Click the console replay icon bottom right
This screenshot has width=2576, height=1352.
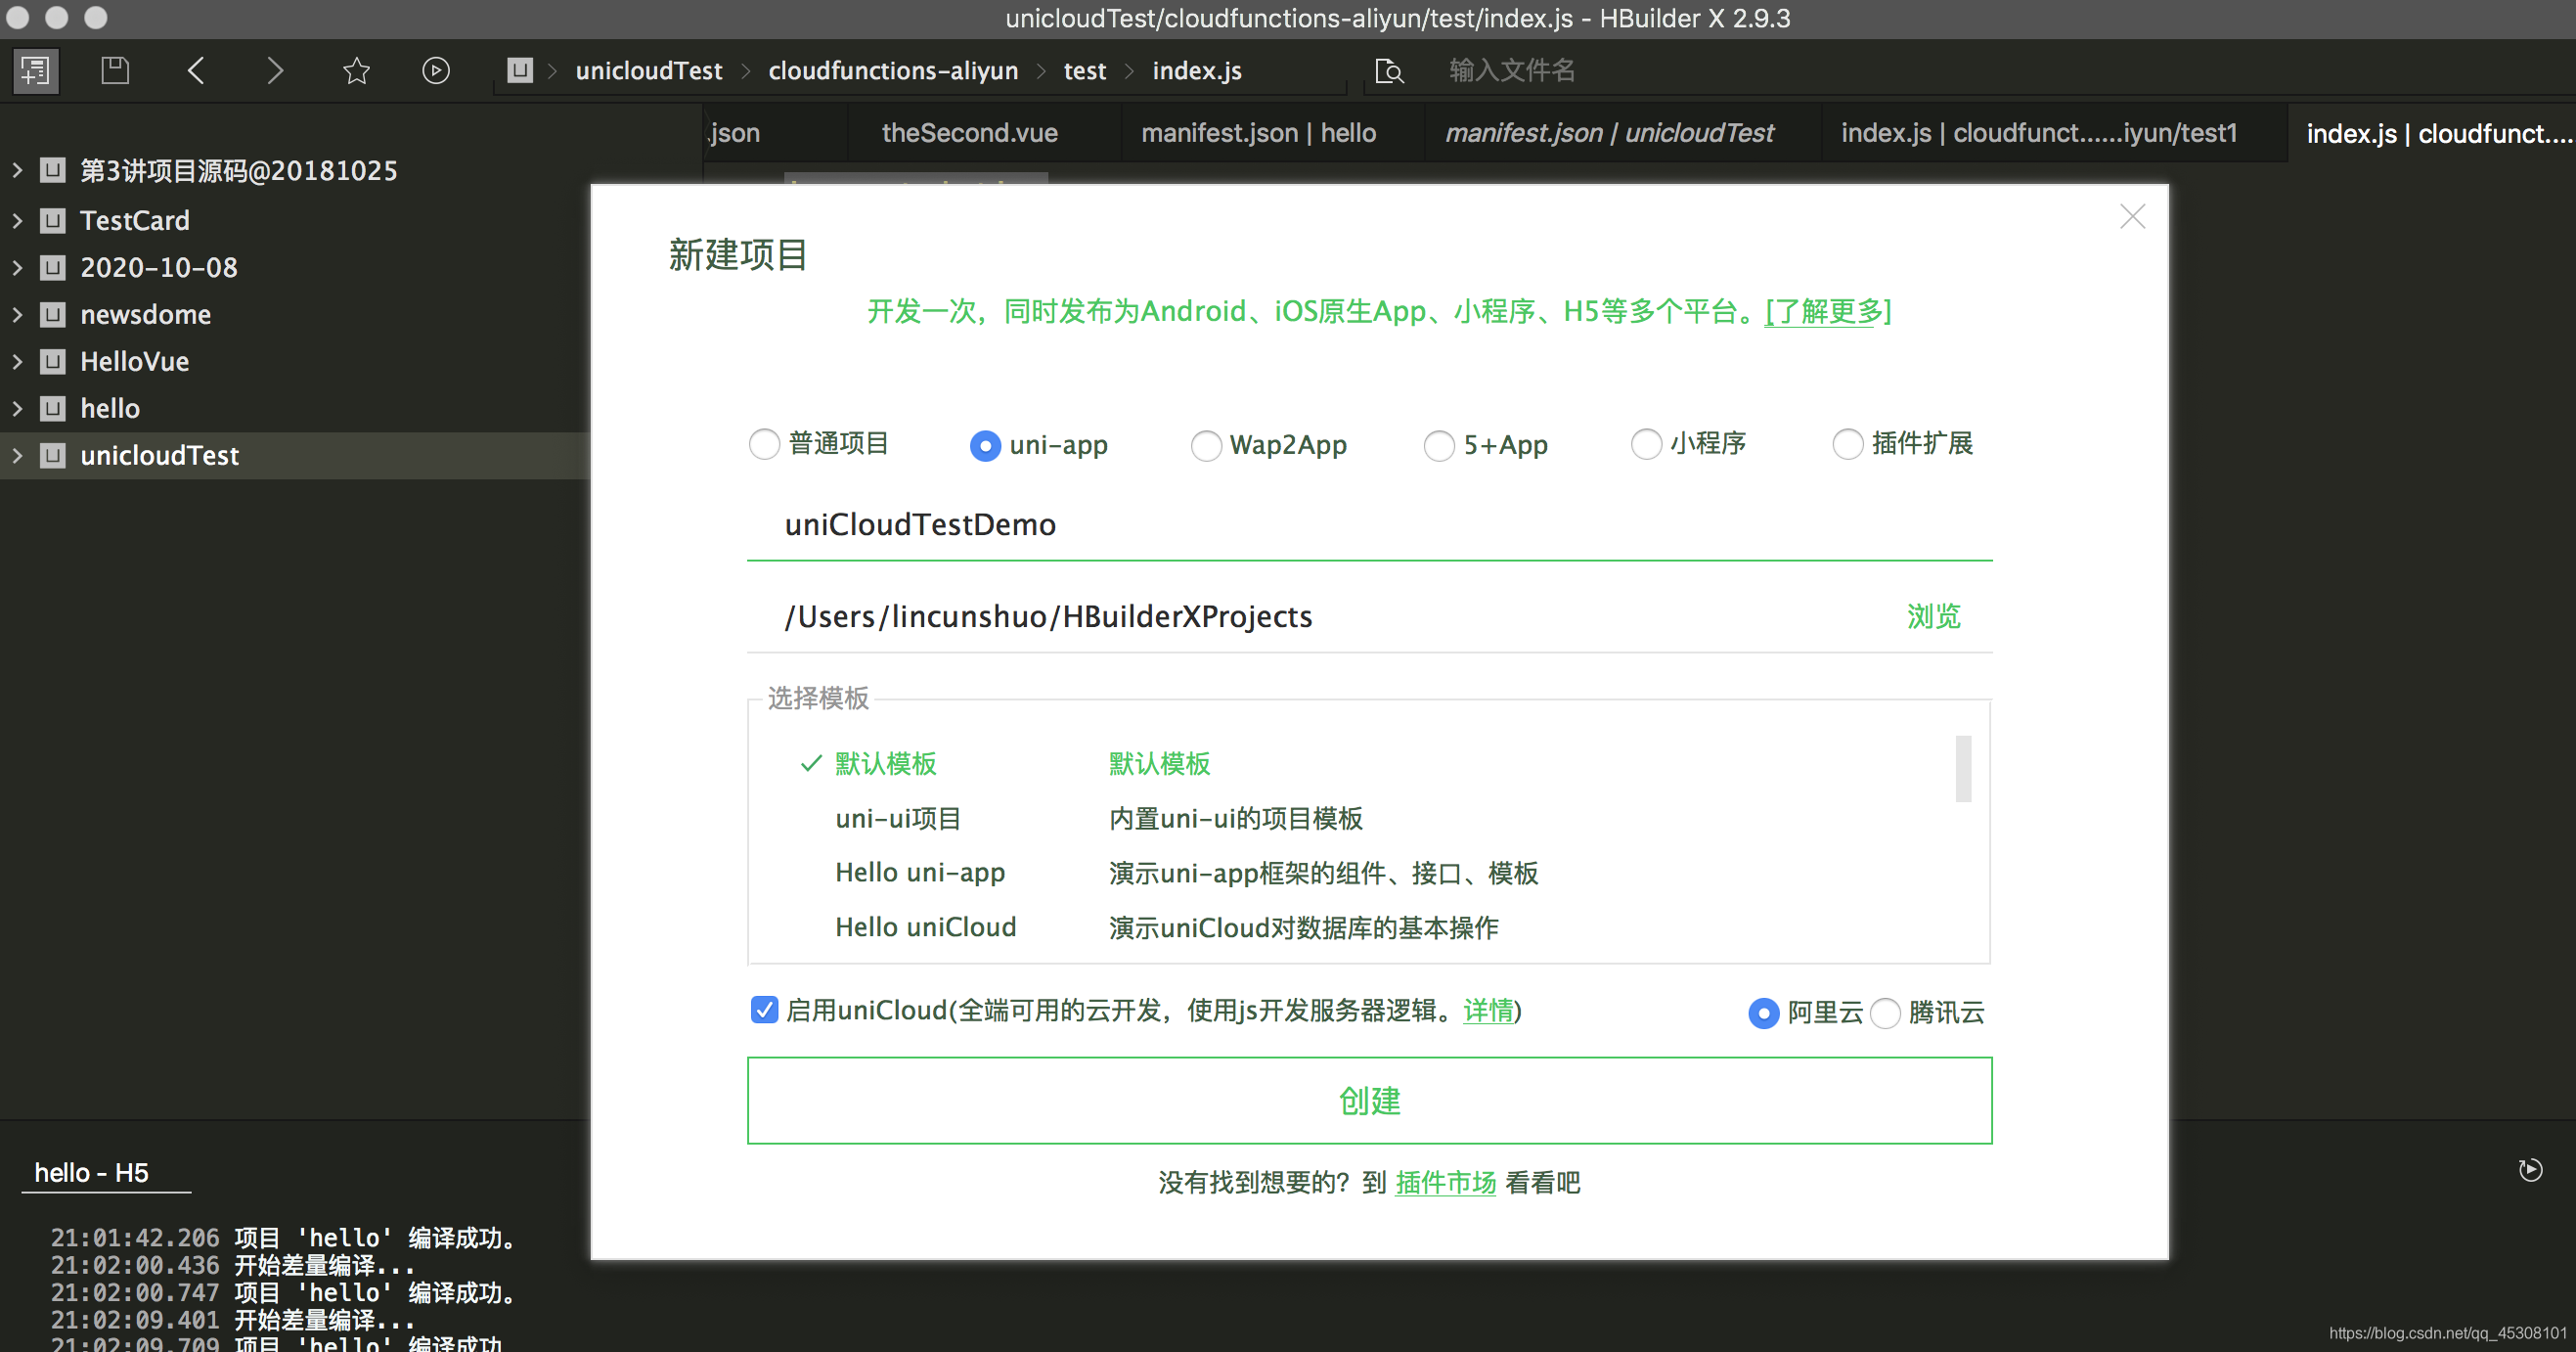pos(2532,1168)
